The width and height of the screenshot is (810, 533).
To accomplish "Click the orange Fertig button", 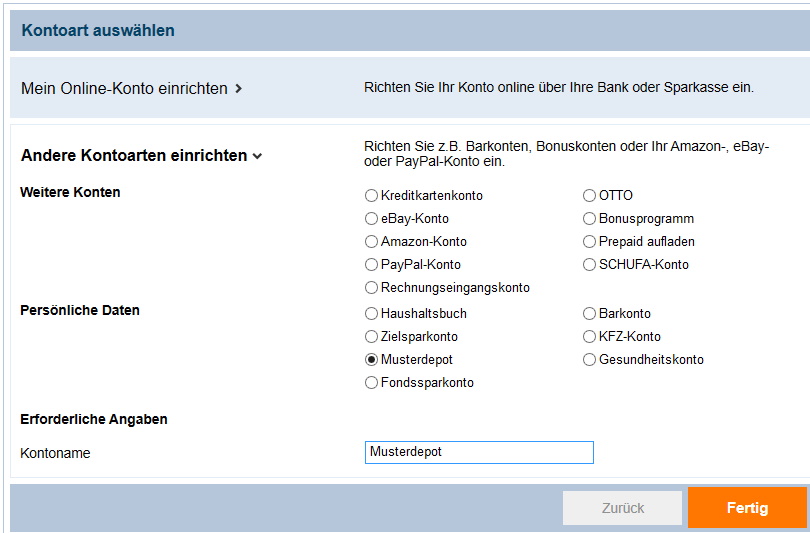I will coord(747,508).
